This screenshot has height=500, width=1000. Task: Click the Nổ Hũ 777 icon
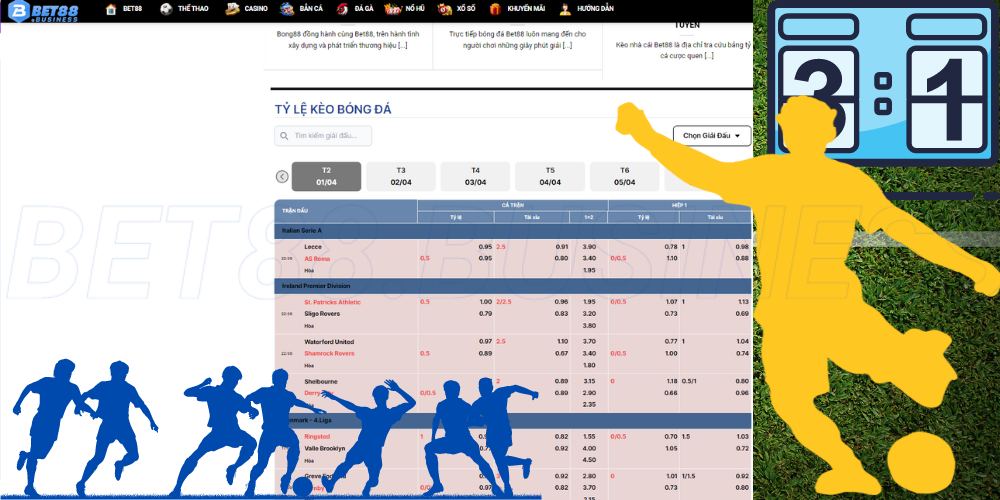[393, 9]
